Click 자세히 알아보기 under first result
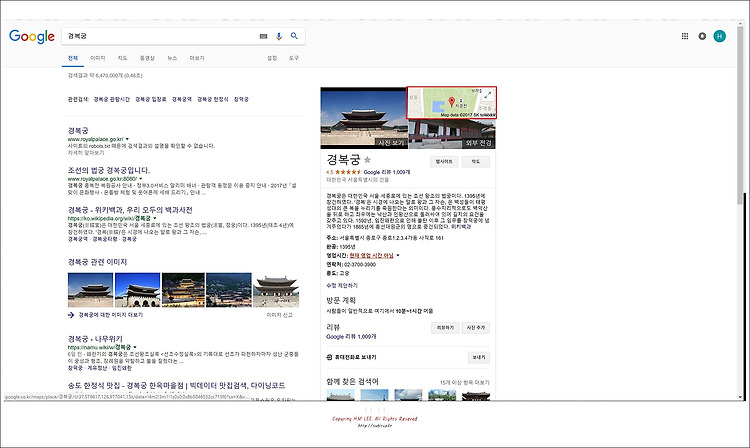Viewport: 750px width, 448px height. (86, 153)
